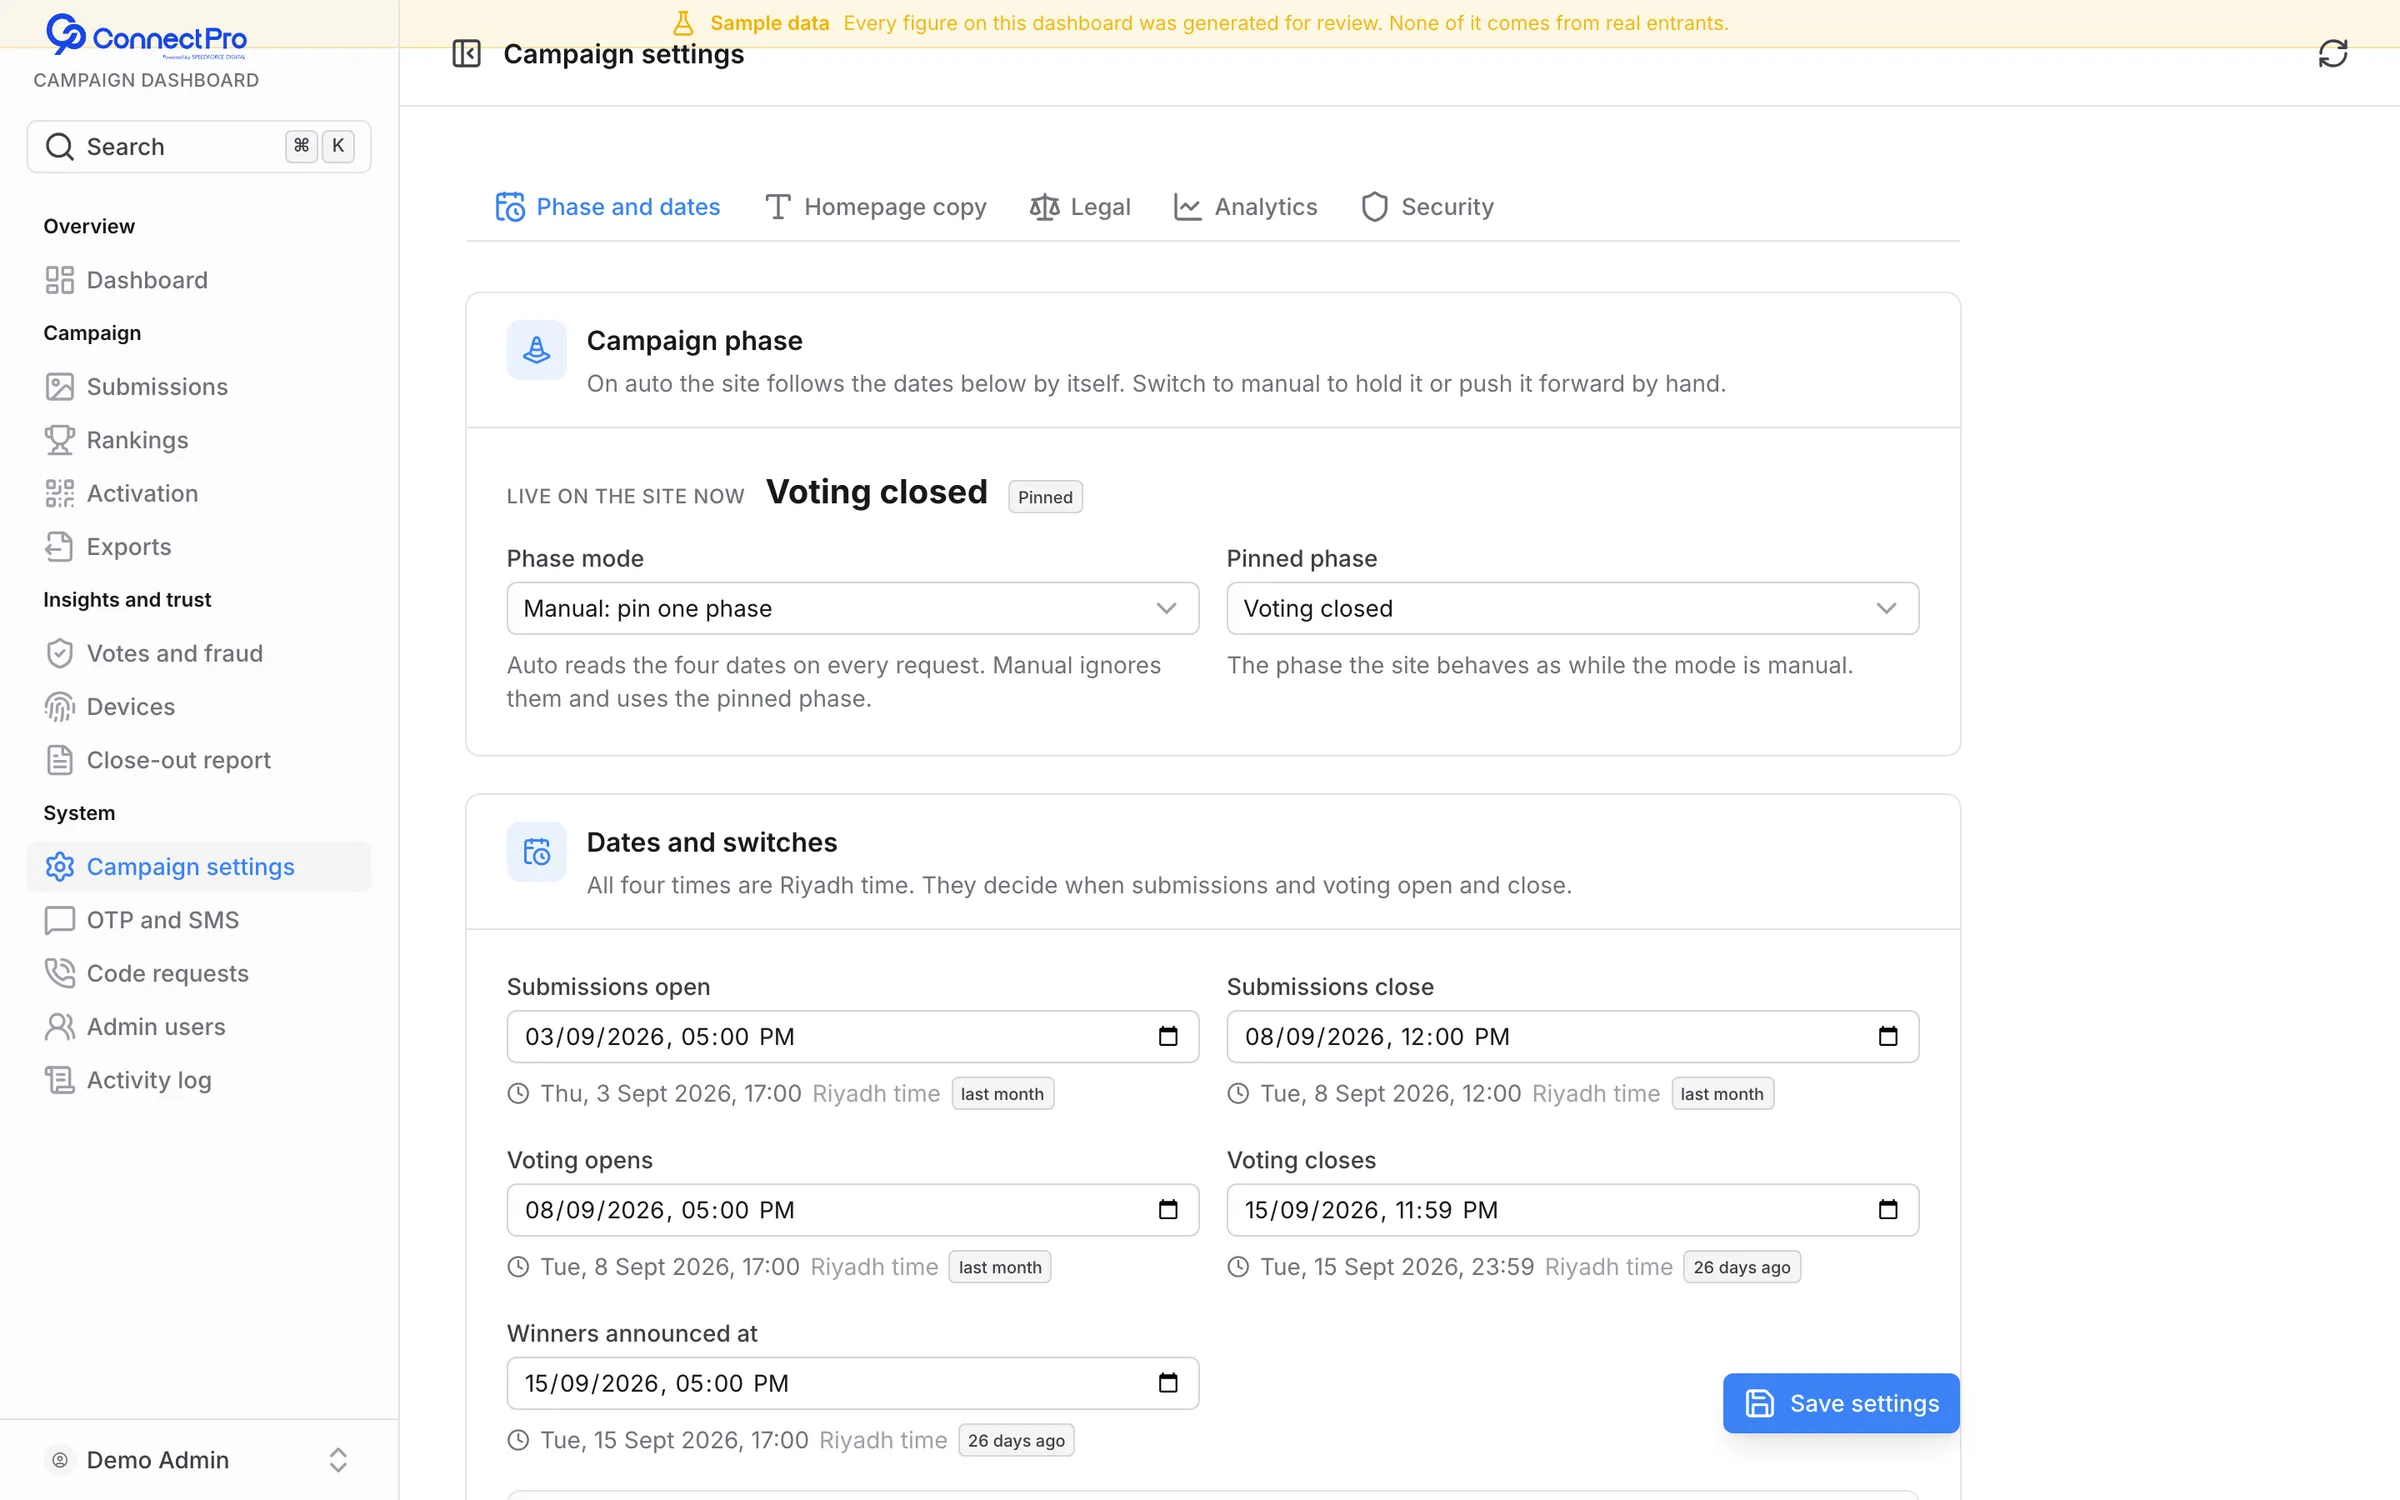Open the Phase mode dropdown
2400x1500 pixels.
(x=853, y=608)
